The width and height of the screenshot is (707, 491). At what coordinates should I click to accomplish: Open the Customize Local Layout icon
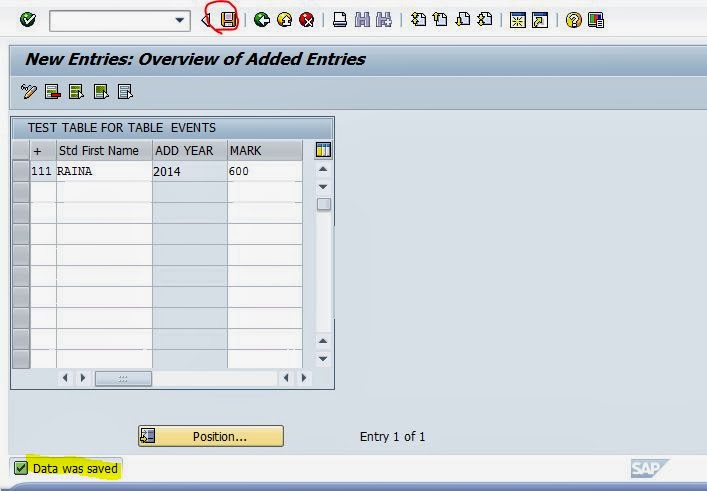[596, 20]
